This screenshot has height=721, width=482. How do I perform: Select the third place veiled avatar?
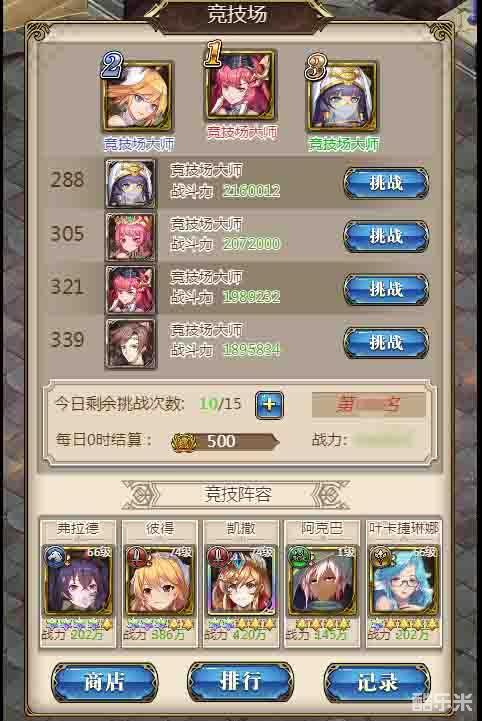click(x=342, y=97)
